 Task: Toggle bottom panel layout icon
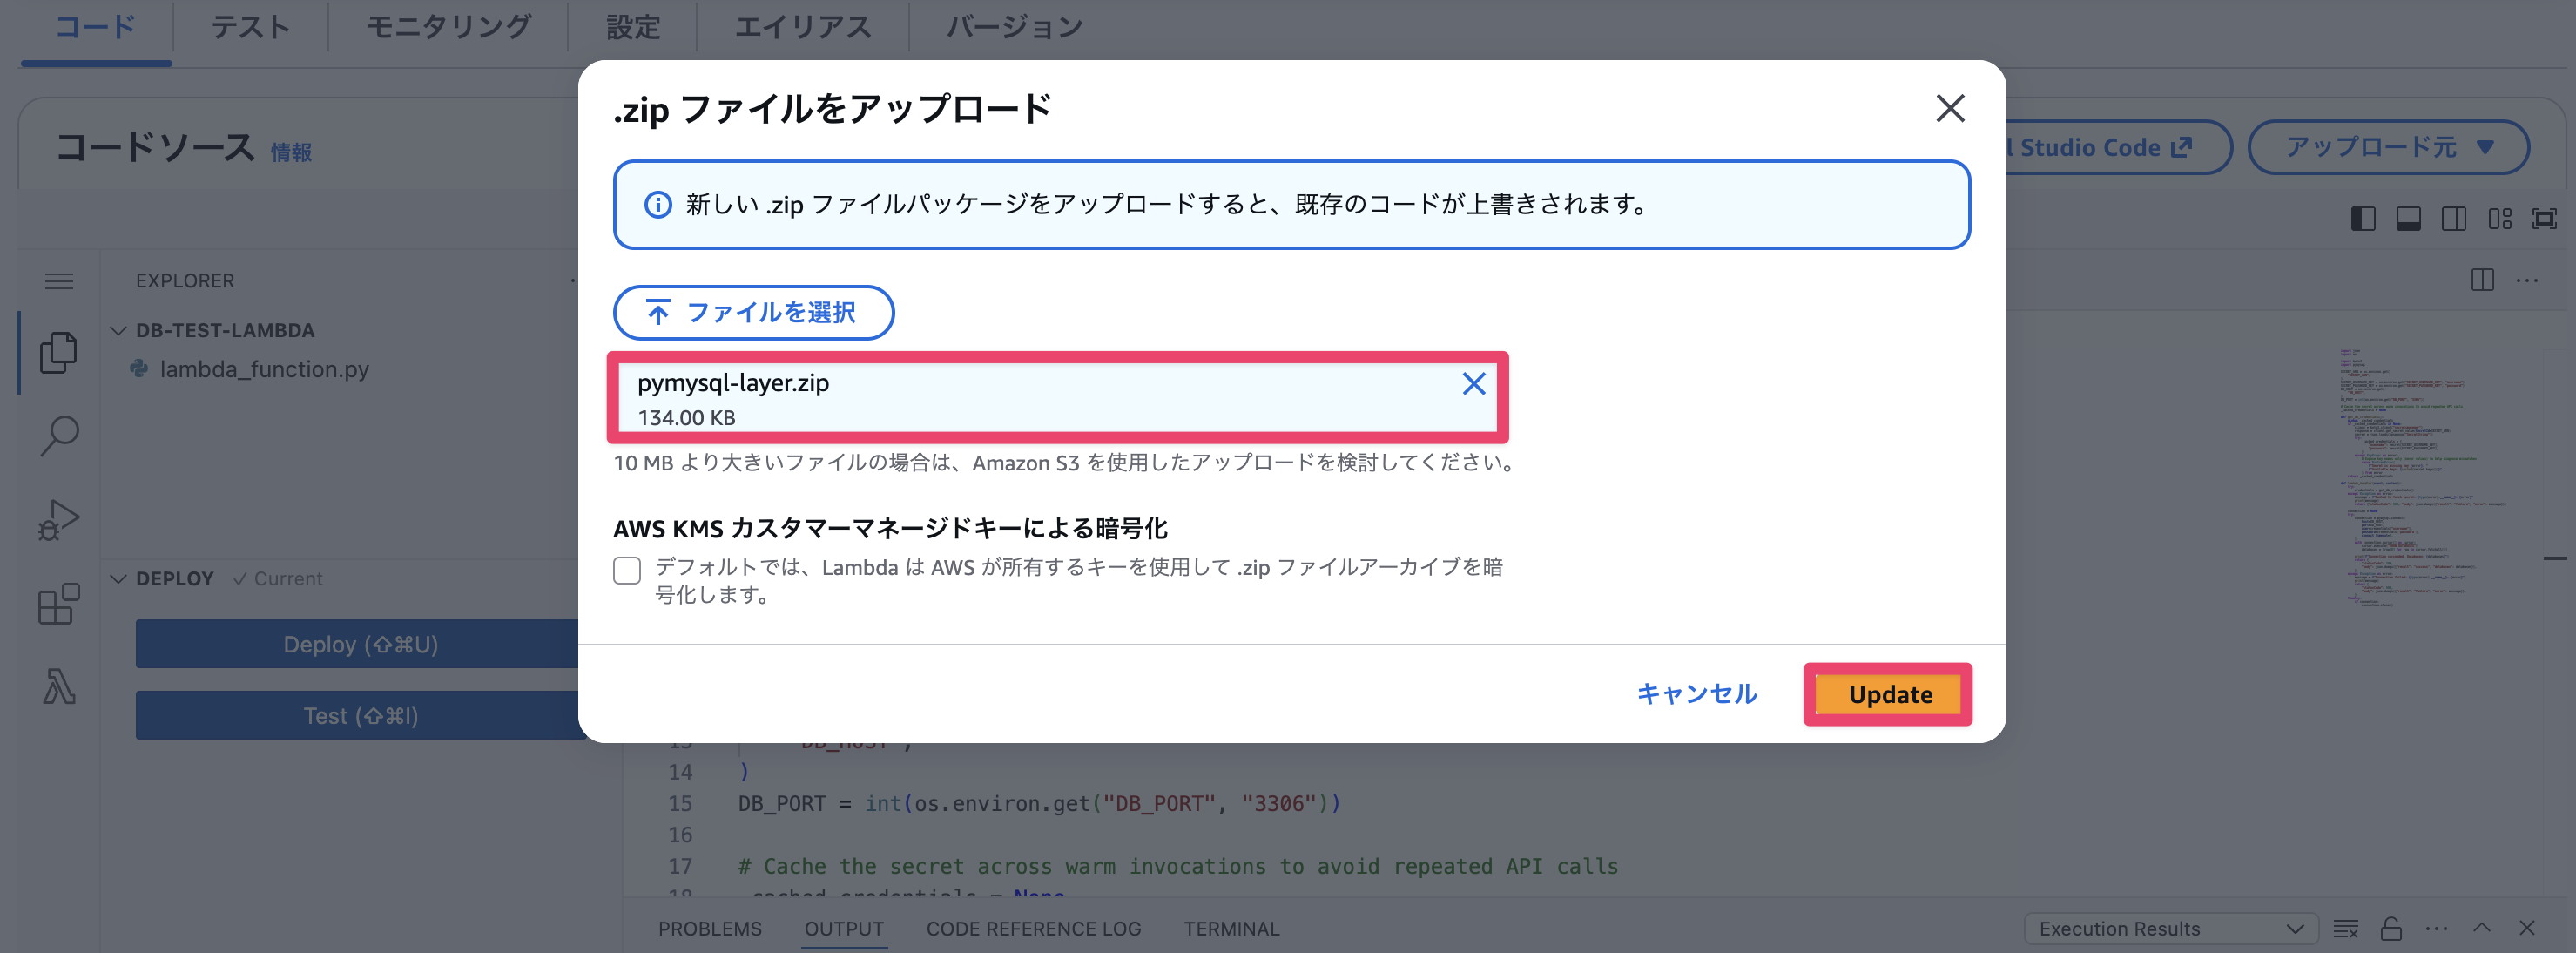[2408, 218]
